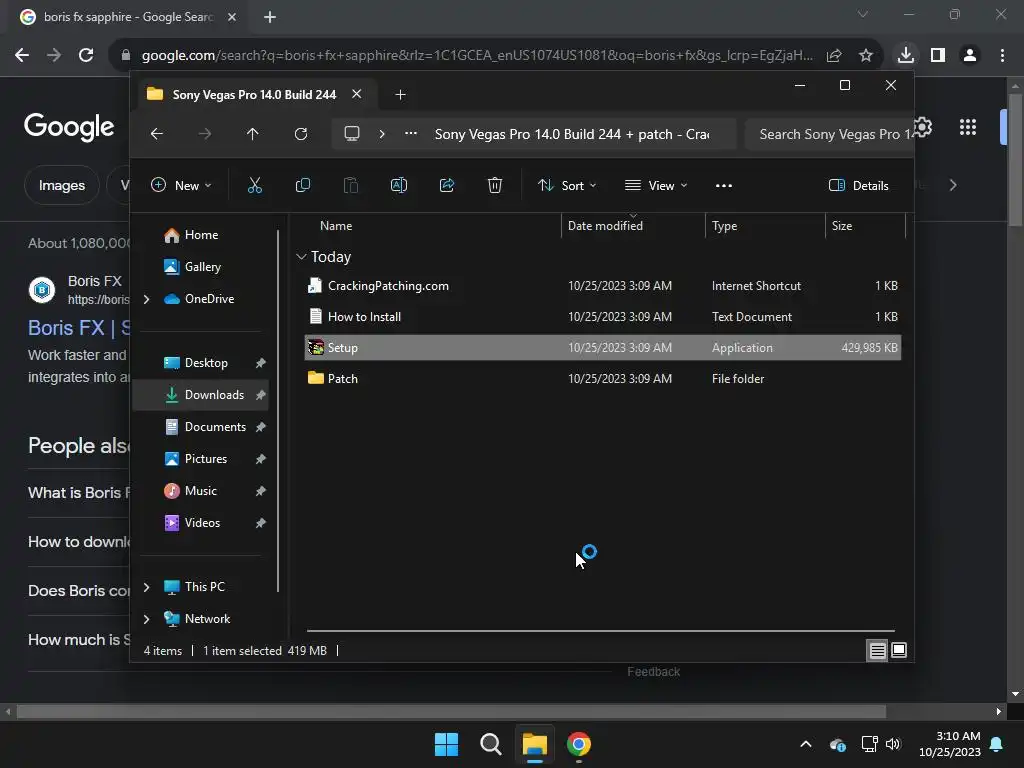Click File Explorer icon on the taskbar
The height and width of the screenshot is (768, 1024).
tap(534, 744)
